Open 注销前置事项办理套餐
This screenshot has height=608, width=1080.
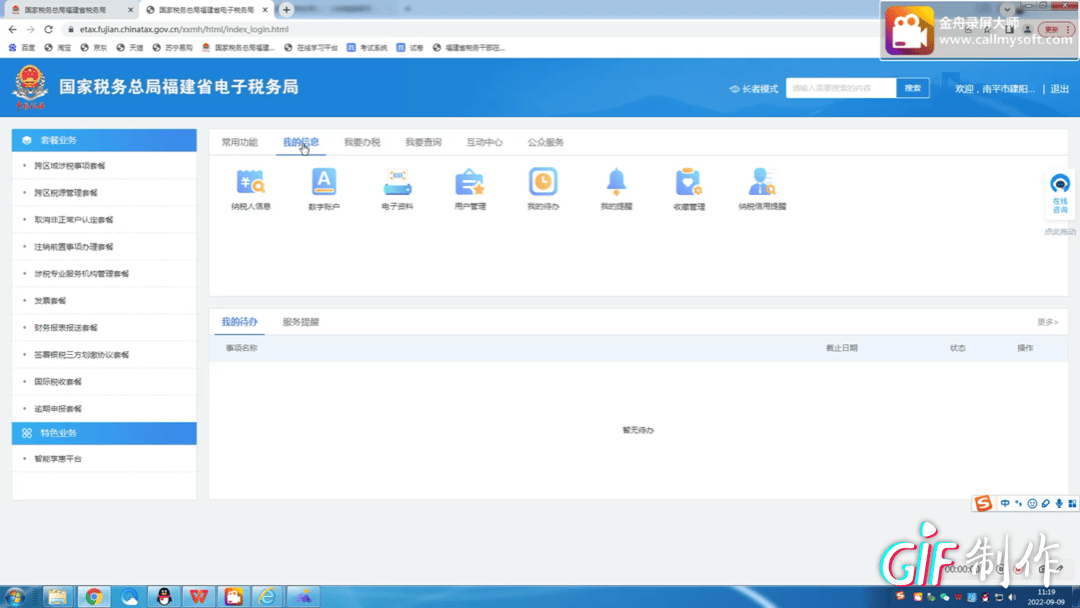pyautogui.click(x=74, y=247)
